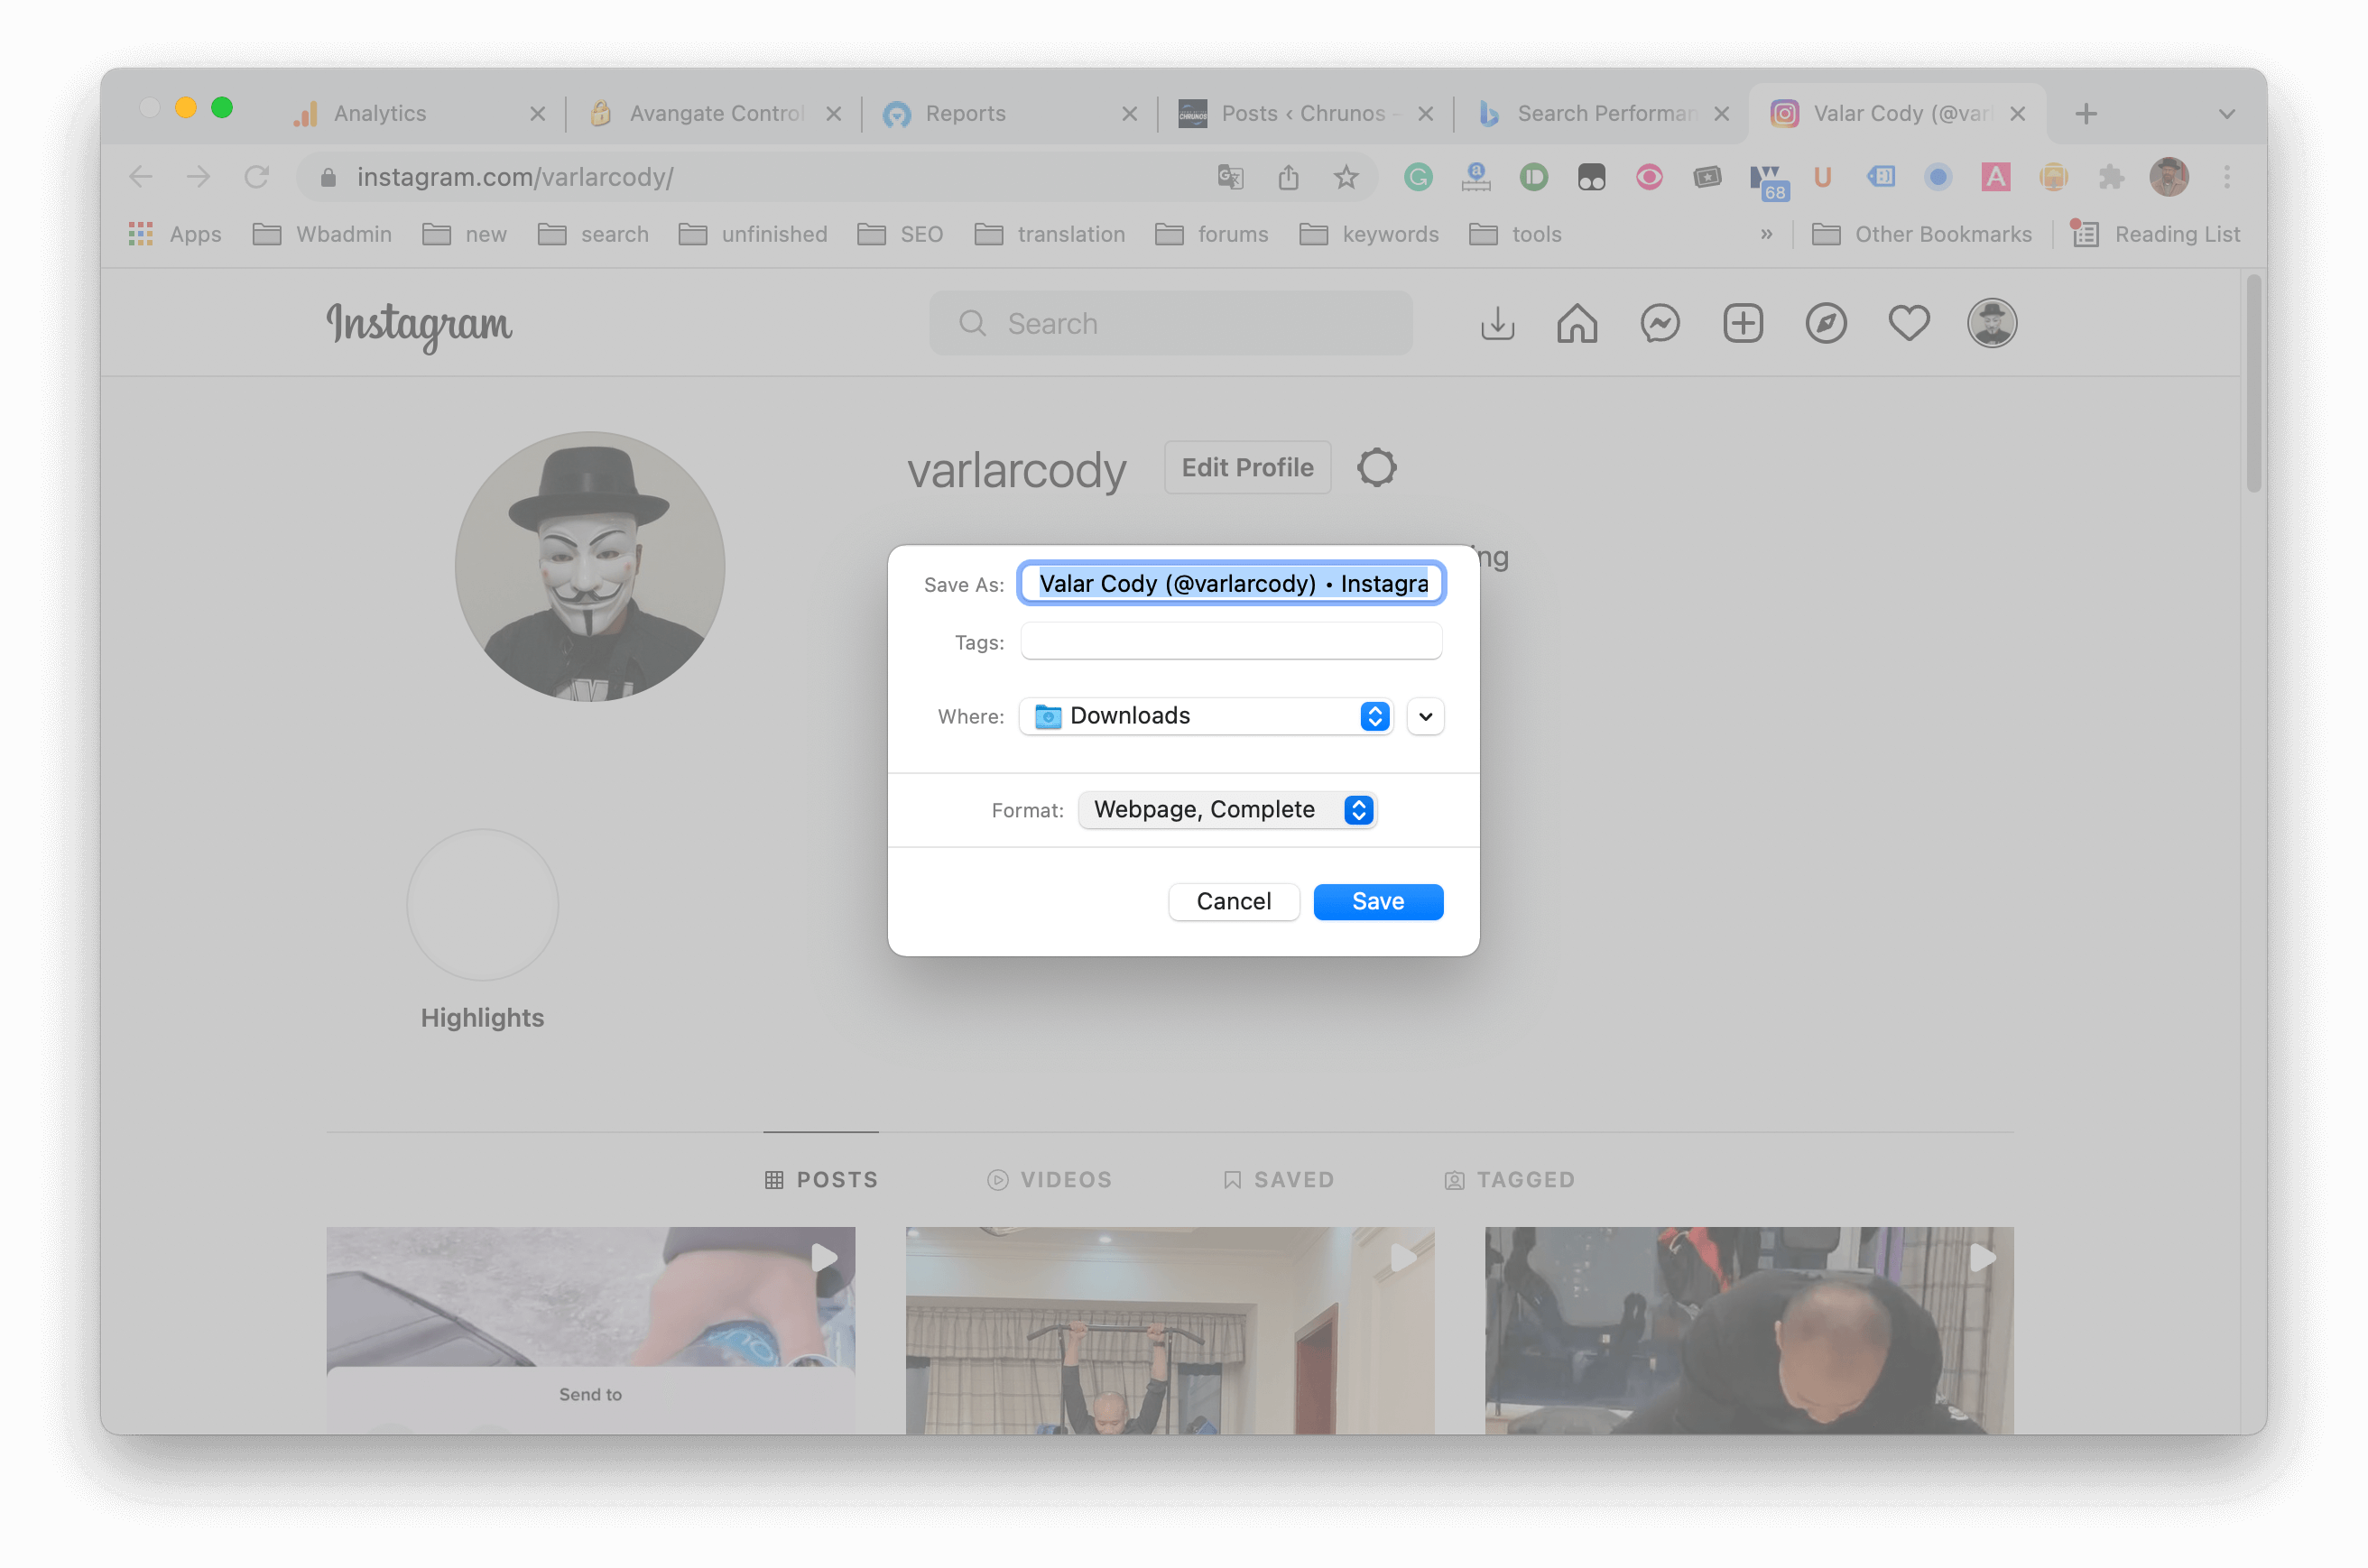
Task: Expand the tab search chevron
Action: (x=2226, y=114)
